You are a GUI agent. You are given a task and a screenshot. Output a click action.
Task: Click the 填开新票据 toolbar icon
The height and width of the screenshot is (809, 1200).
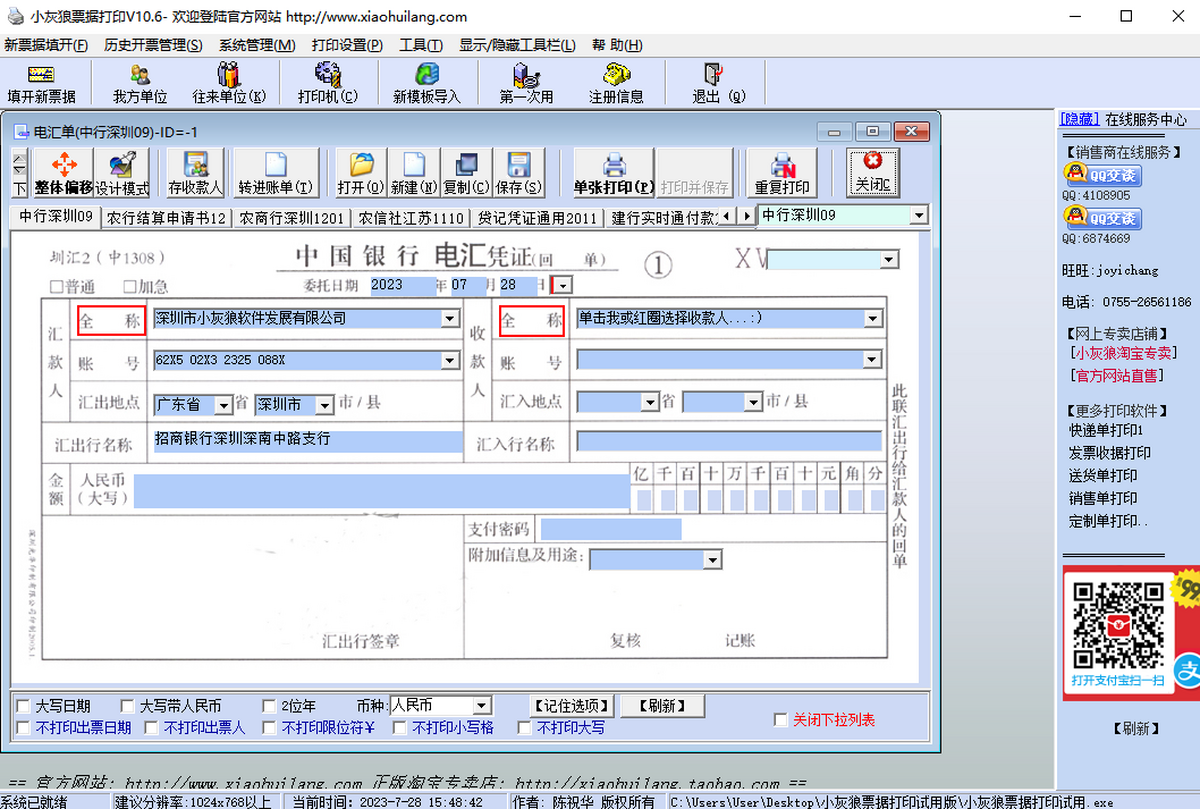(41, 83)
